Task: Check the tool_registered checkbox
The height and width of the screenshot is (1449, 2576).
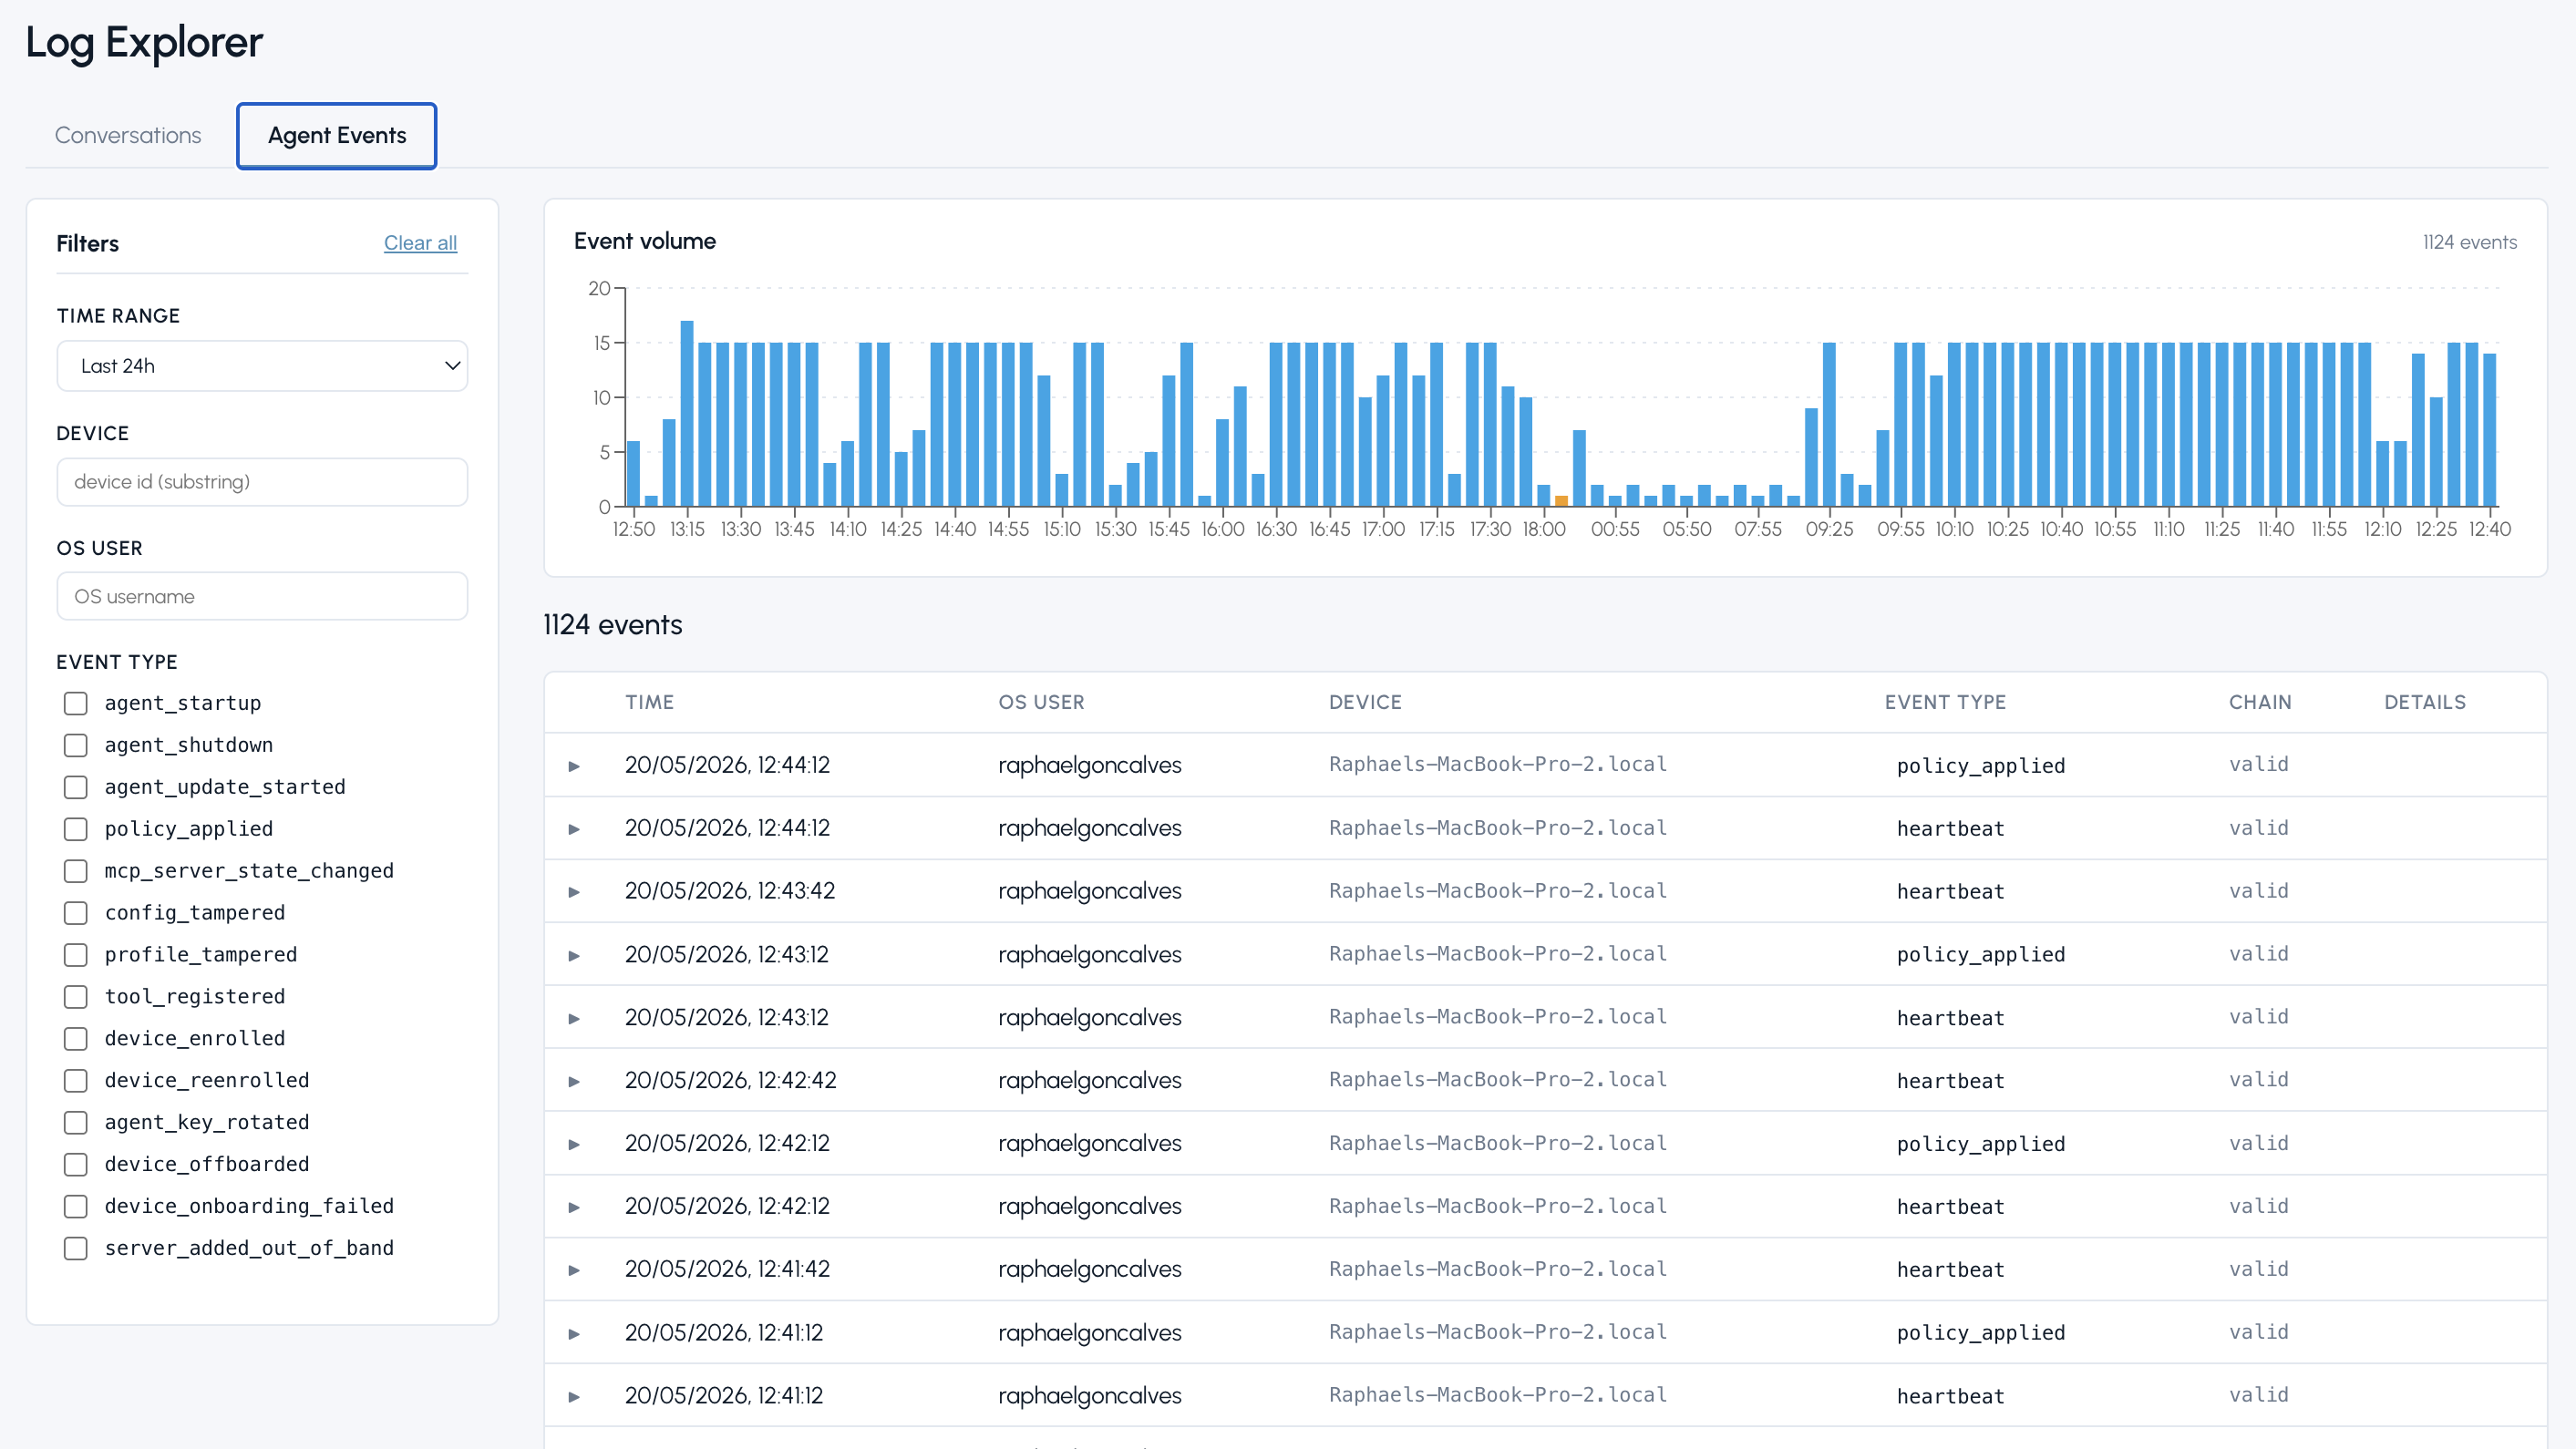Action: (x=76, y=997)
